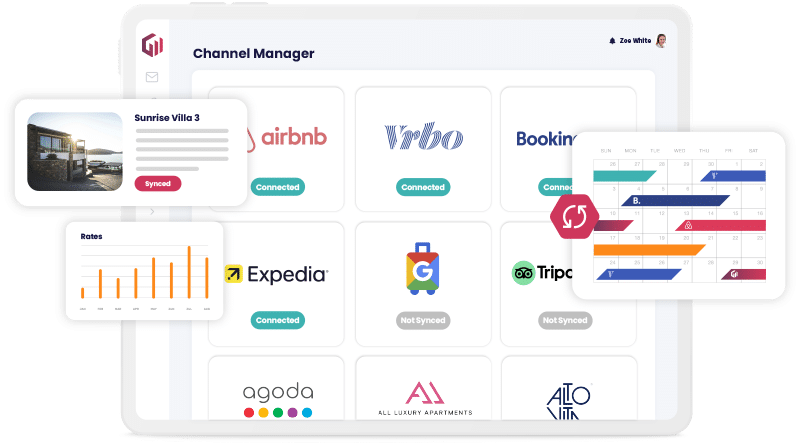Select the Tripadvisor owl logo

point(524,272)
